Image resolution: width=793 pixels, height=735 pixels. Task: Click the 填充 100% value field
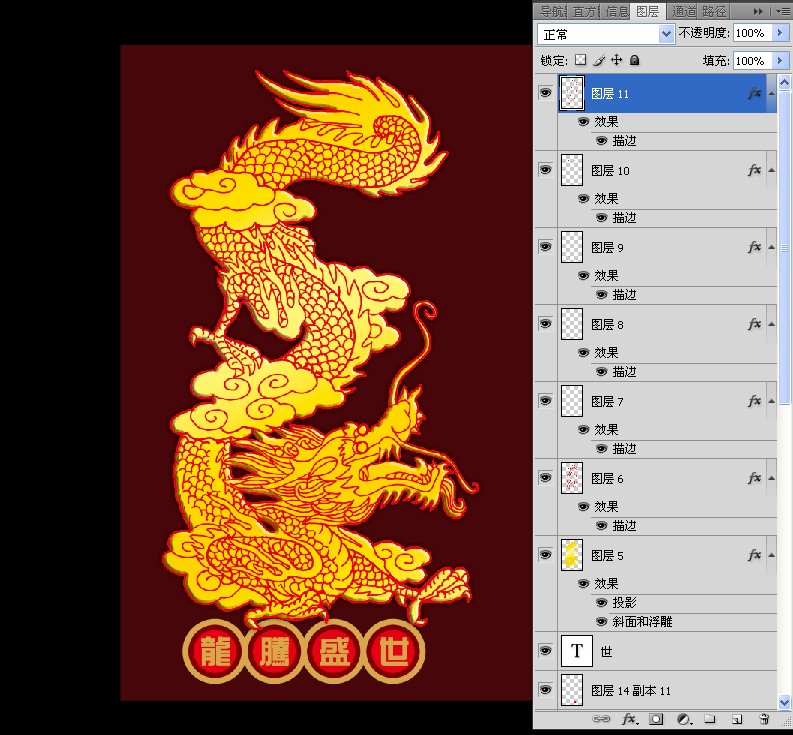tap(753, 61)
